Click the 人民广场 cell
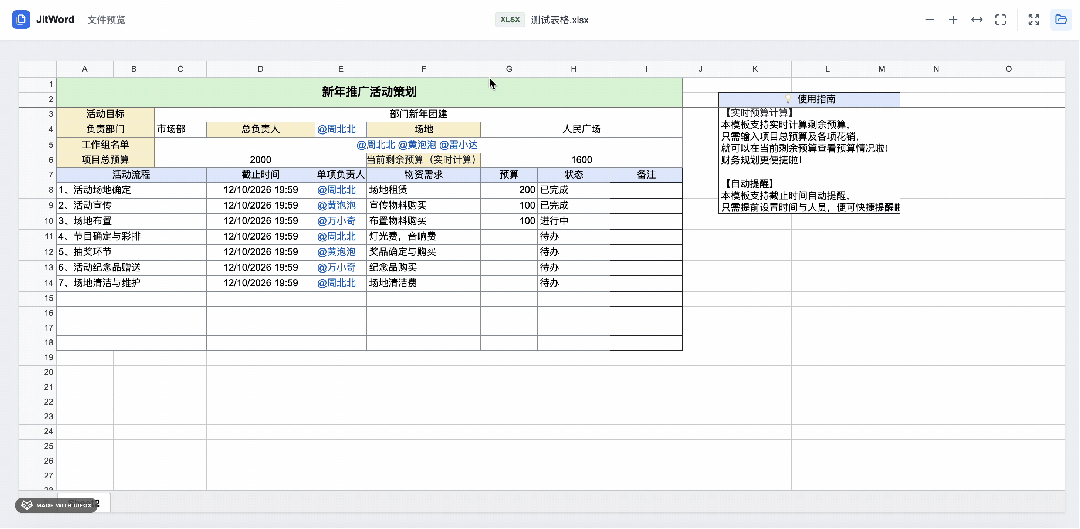1080x529 pixels. 581,129
